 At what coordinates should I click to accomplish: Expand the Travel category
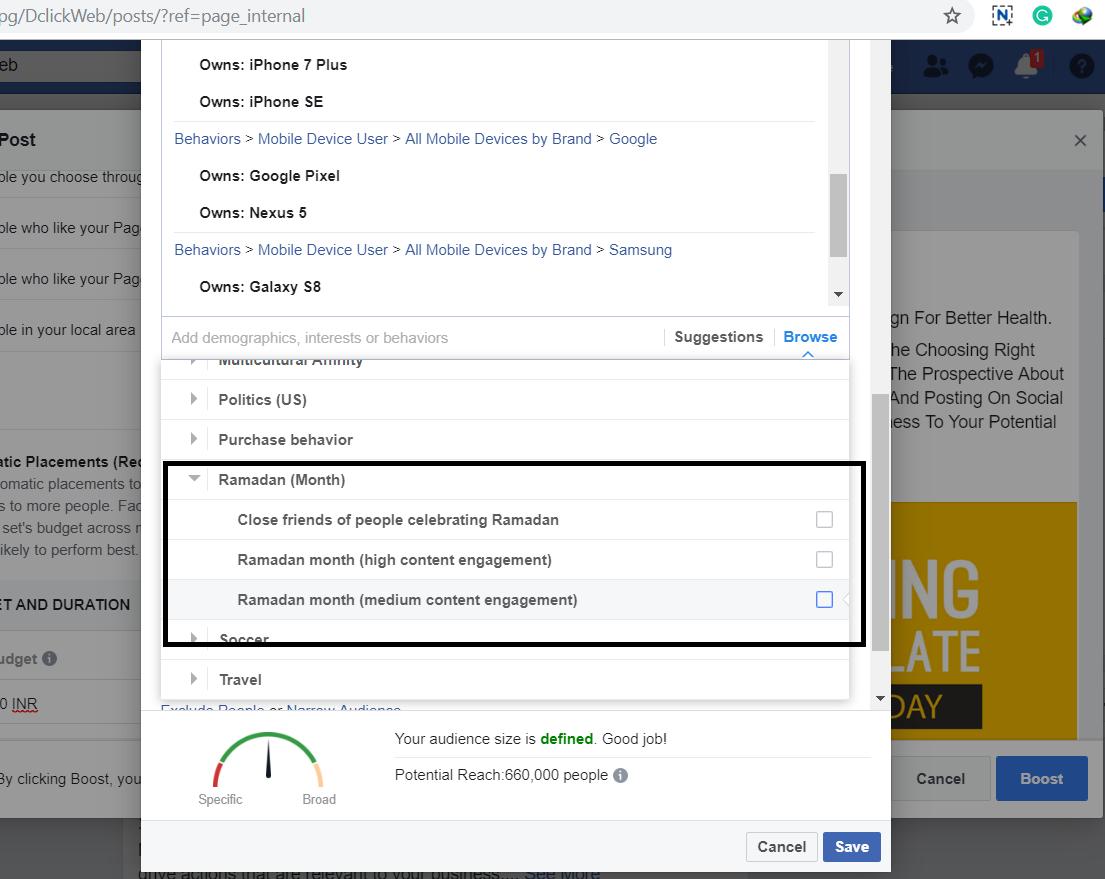click(194, 679)
